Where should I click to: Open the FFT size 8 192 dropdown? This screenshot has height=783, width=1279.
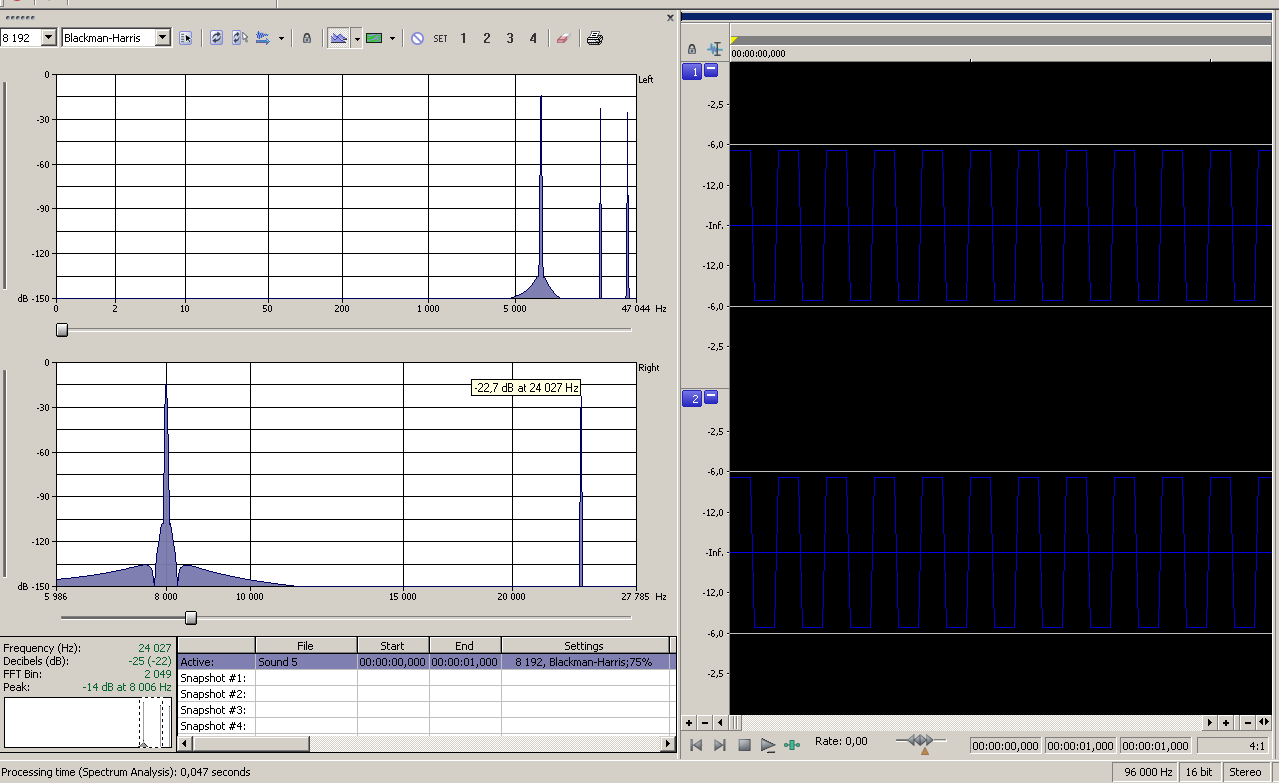[48, 38]
